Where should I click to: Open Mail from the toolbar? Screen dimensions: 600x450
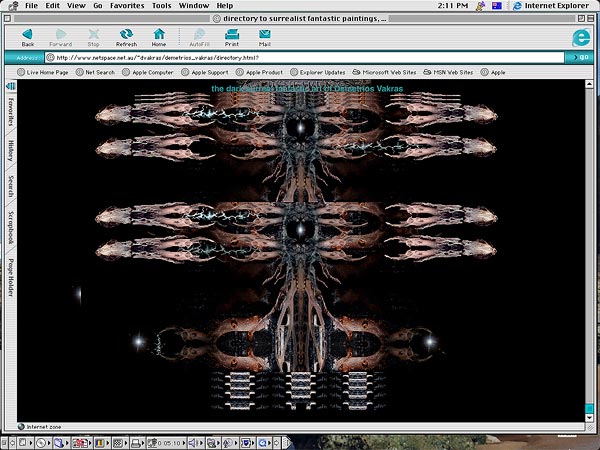coord(264,38)
